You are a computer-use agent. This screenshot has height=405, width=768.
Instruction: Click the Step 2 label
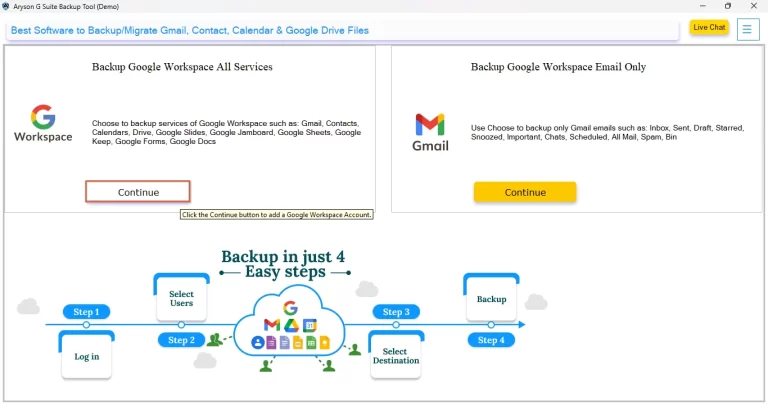(x=181, y=340)
